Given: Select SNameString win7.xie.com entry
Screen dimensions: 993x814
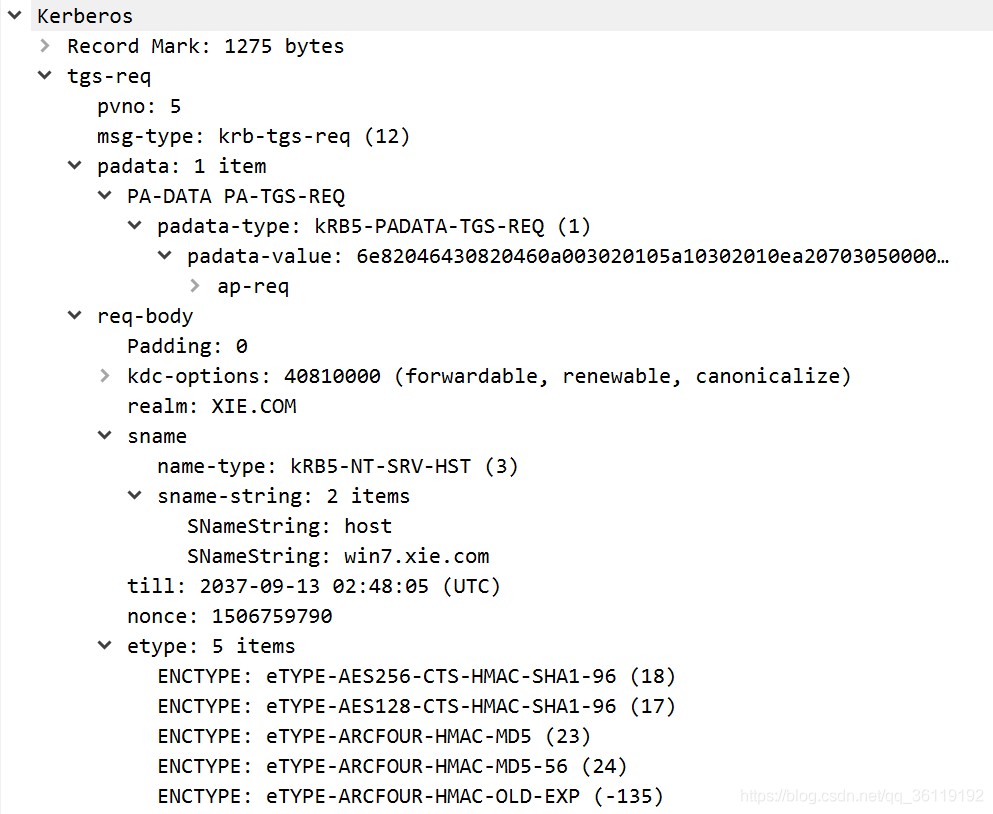Looking at the screenshot, I should click(x=338, y=556).
